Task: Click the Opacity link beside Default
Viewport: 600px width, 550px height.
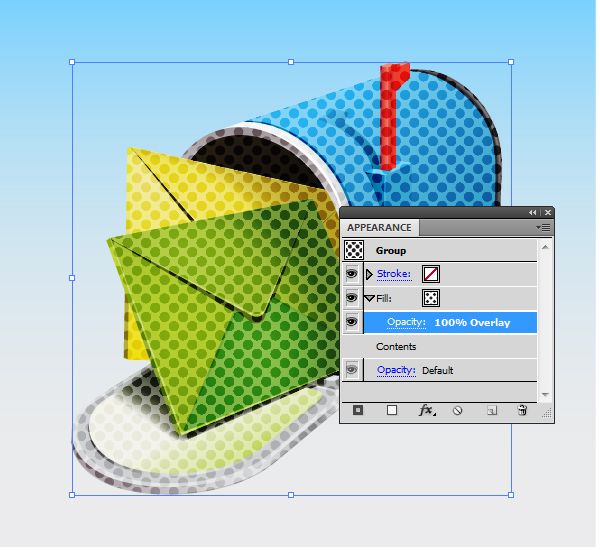Action: click(396, 370)
